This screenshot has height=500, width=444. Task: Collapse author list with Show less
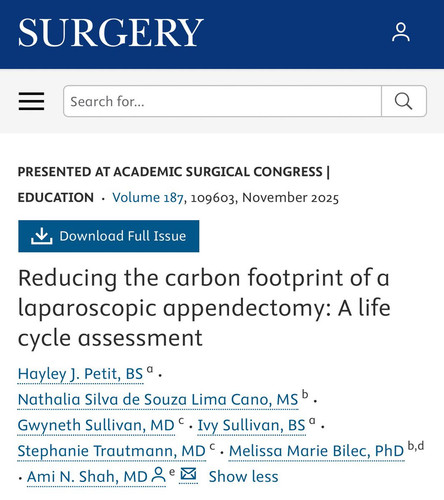[243, 476]
